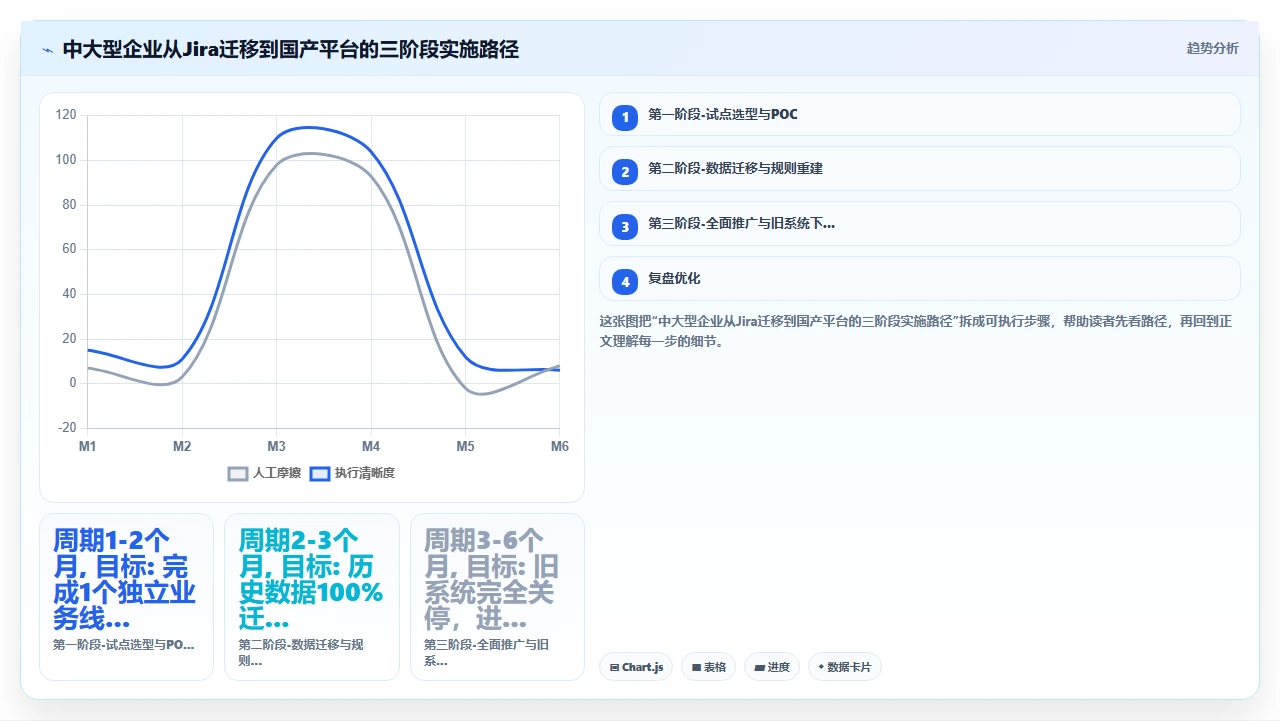
Task: Select the Chart.js tag
Action: [x=636, y=667]
